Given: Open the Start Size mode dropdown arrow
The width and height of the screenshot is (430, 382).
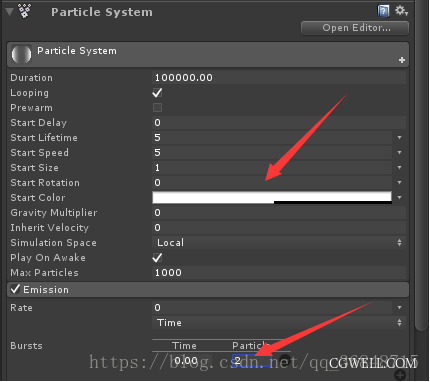Looking at the screenshot, I should pos(399,168).
